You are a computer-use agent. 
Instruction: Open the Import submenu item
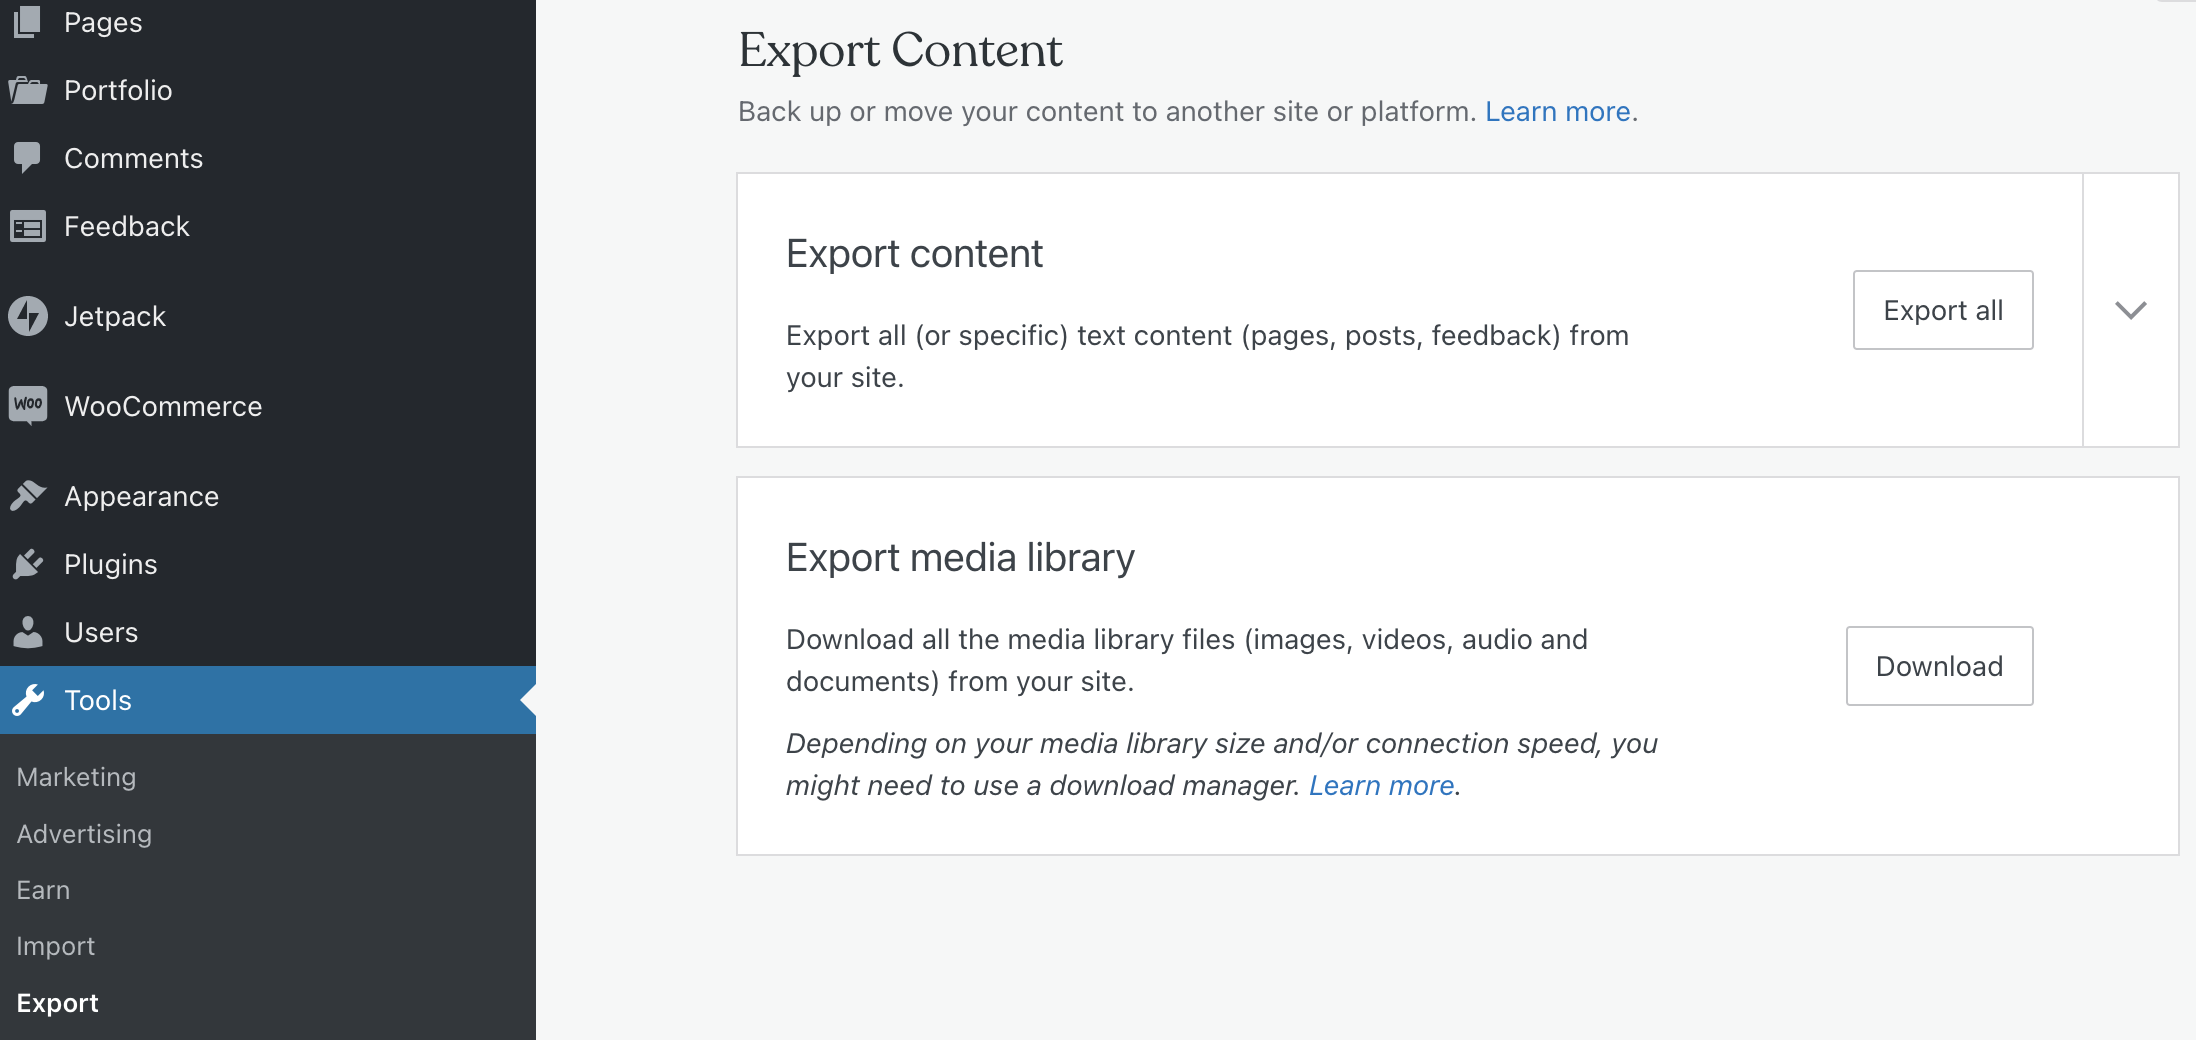[55, 946]
